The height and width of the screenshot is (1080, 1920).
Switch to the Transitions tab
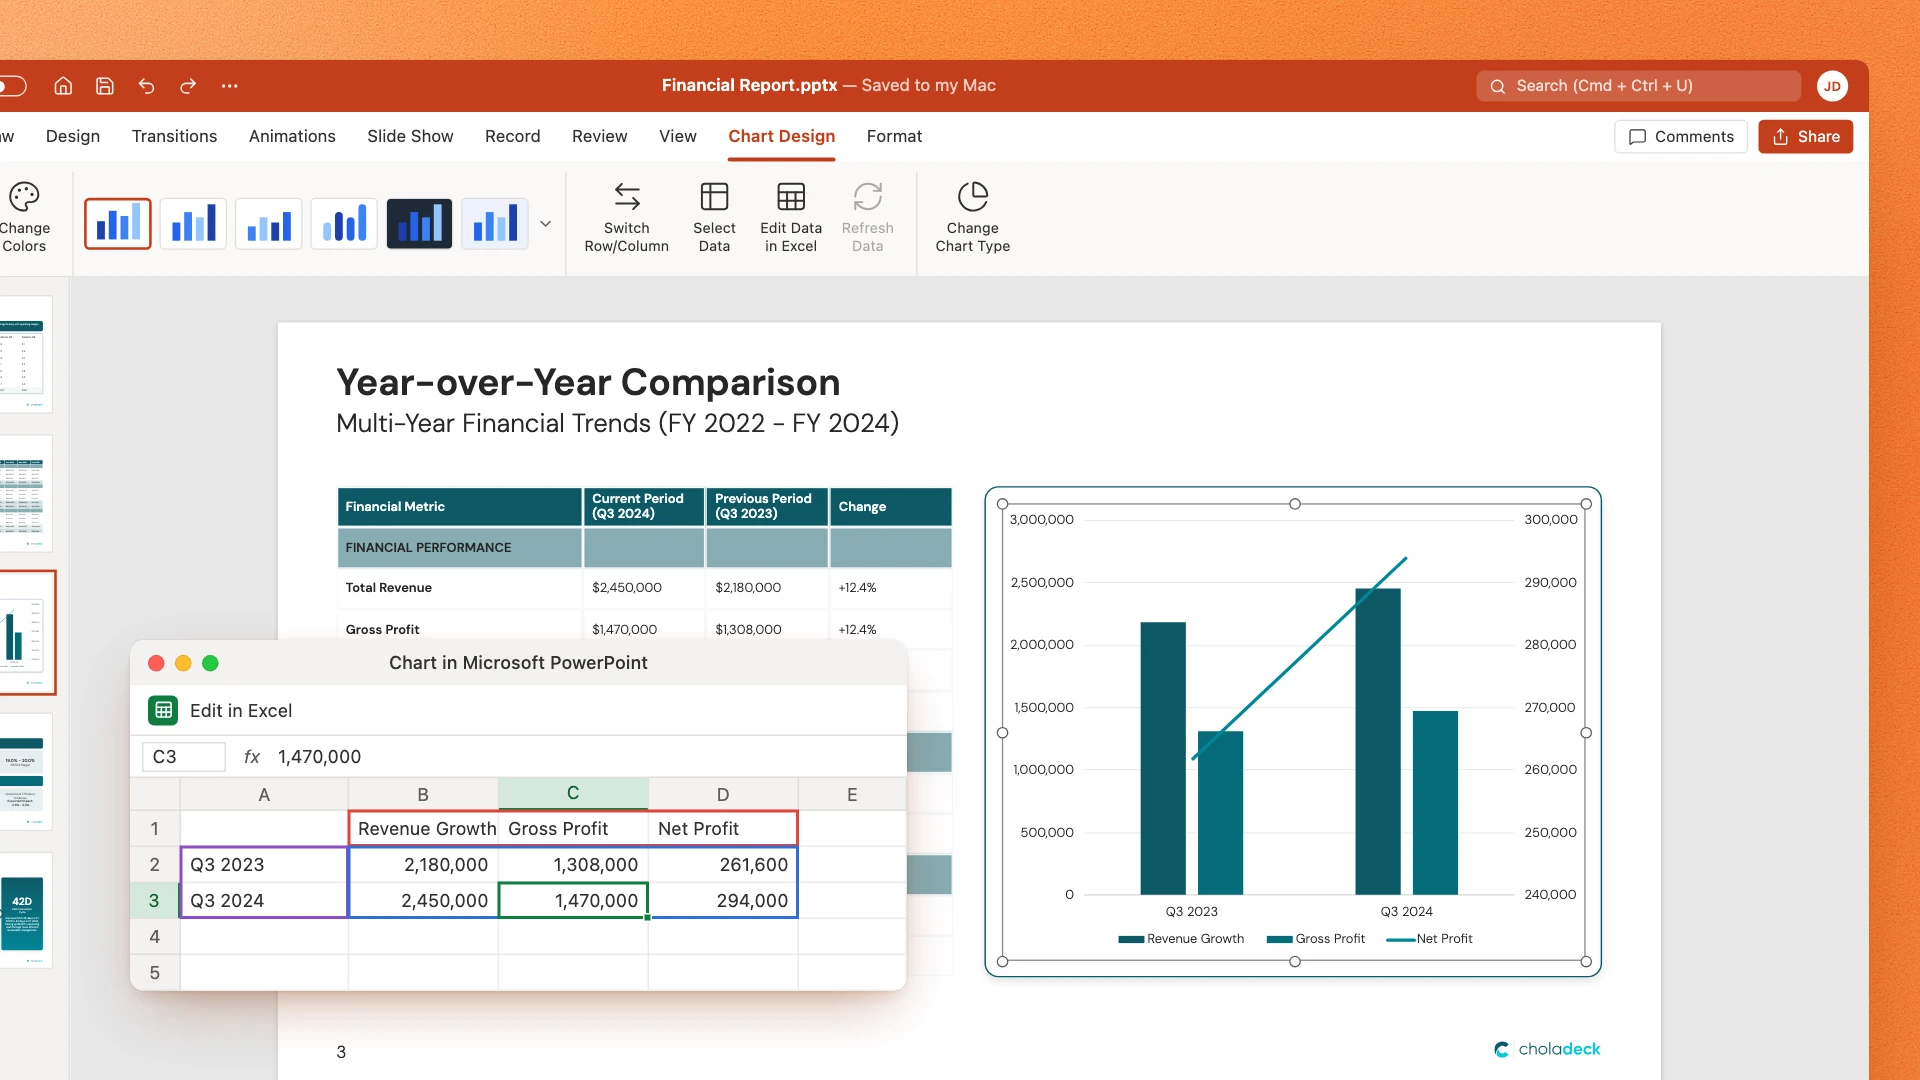pyautogui.click(x=174, y=136)
